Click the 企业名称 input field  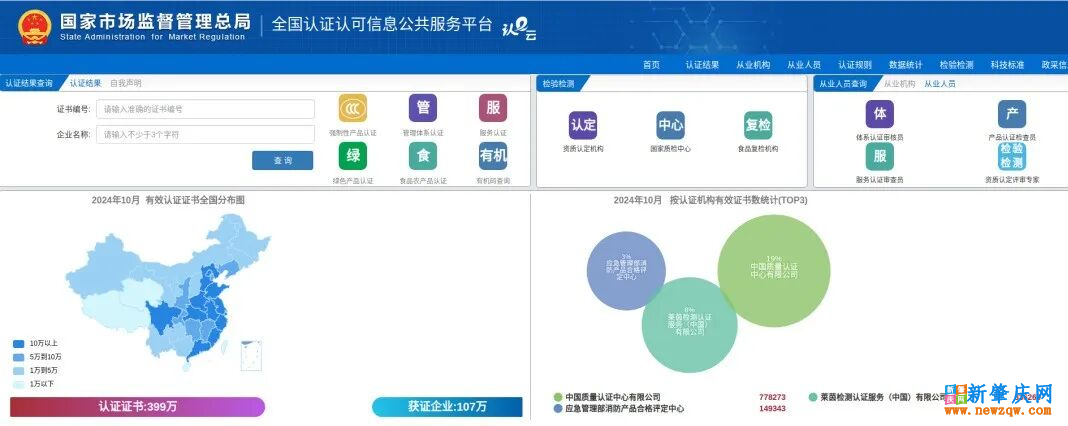tap(205, 134)
